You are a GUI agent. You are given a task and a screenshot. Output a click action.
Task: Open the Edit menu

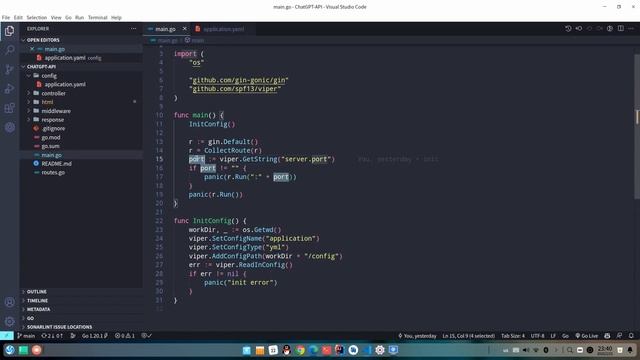tap(18, 18)
